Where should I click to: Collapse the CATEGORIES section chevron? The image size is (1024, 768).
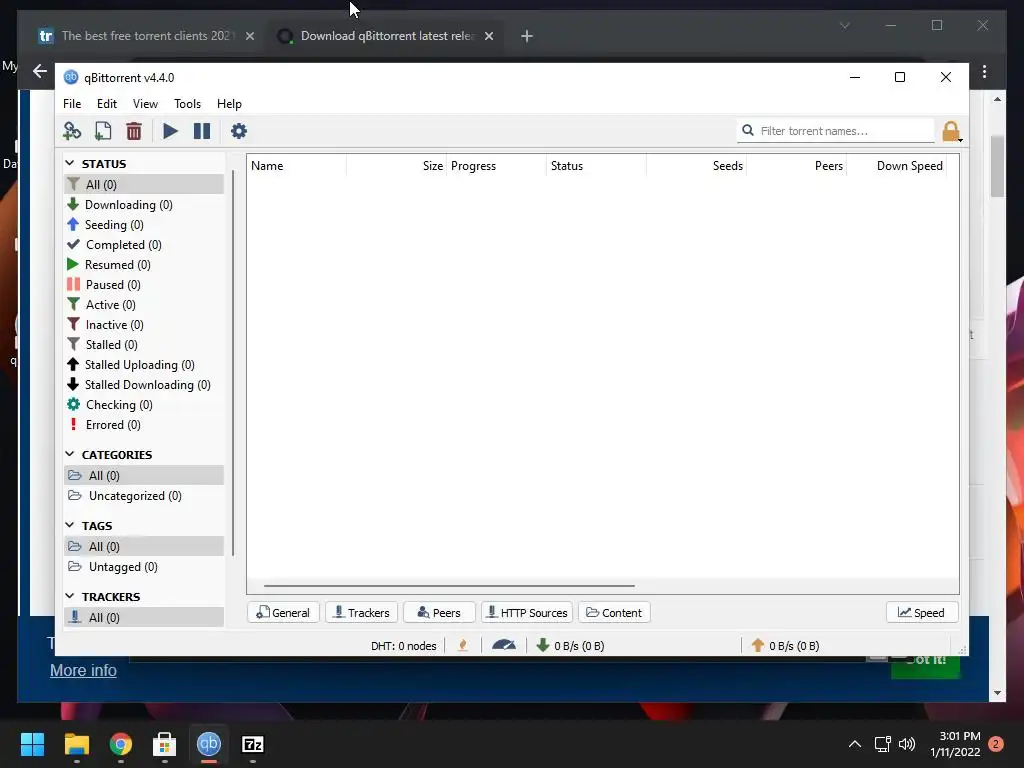click(70, 454)
